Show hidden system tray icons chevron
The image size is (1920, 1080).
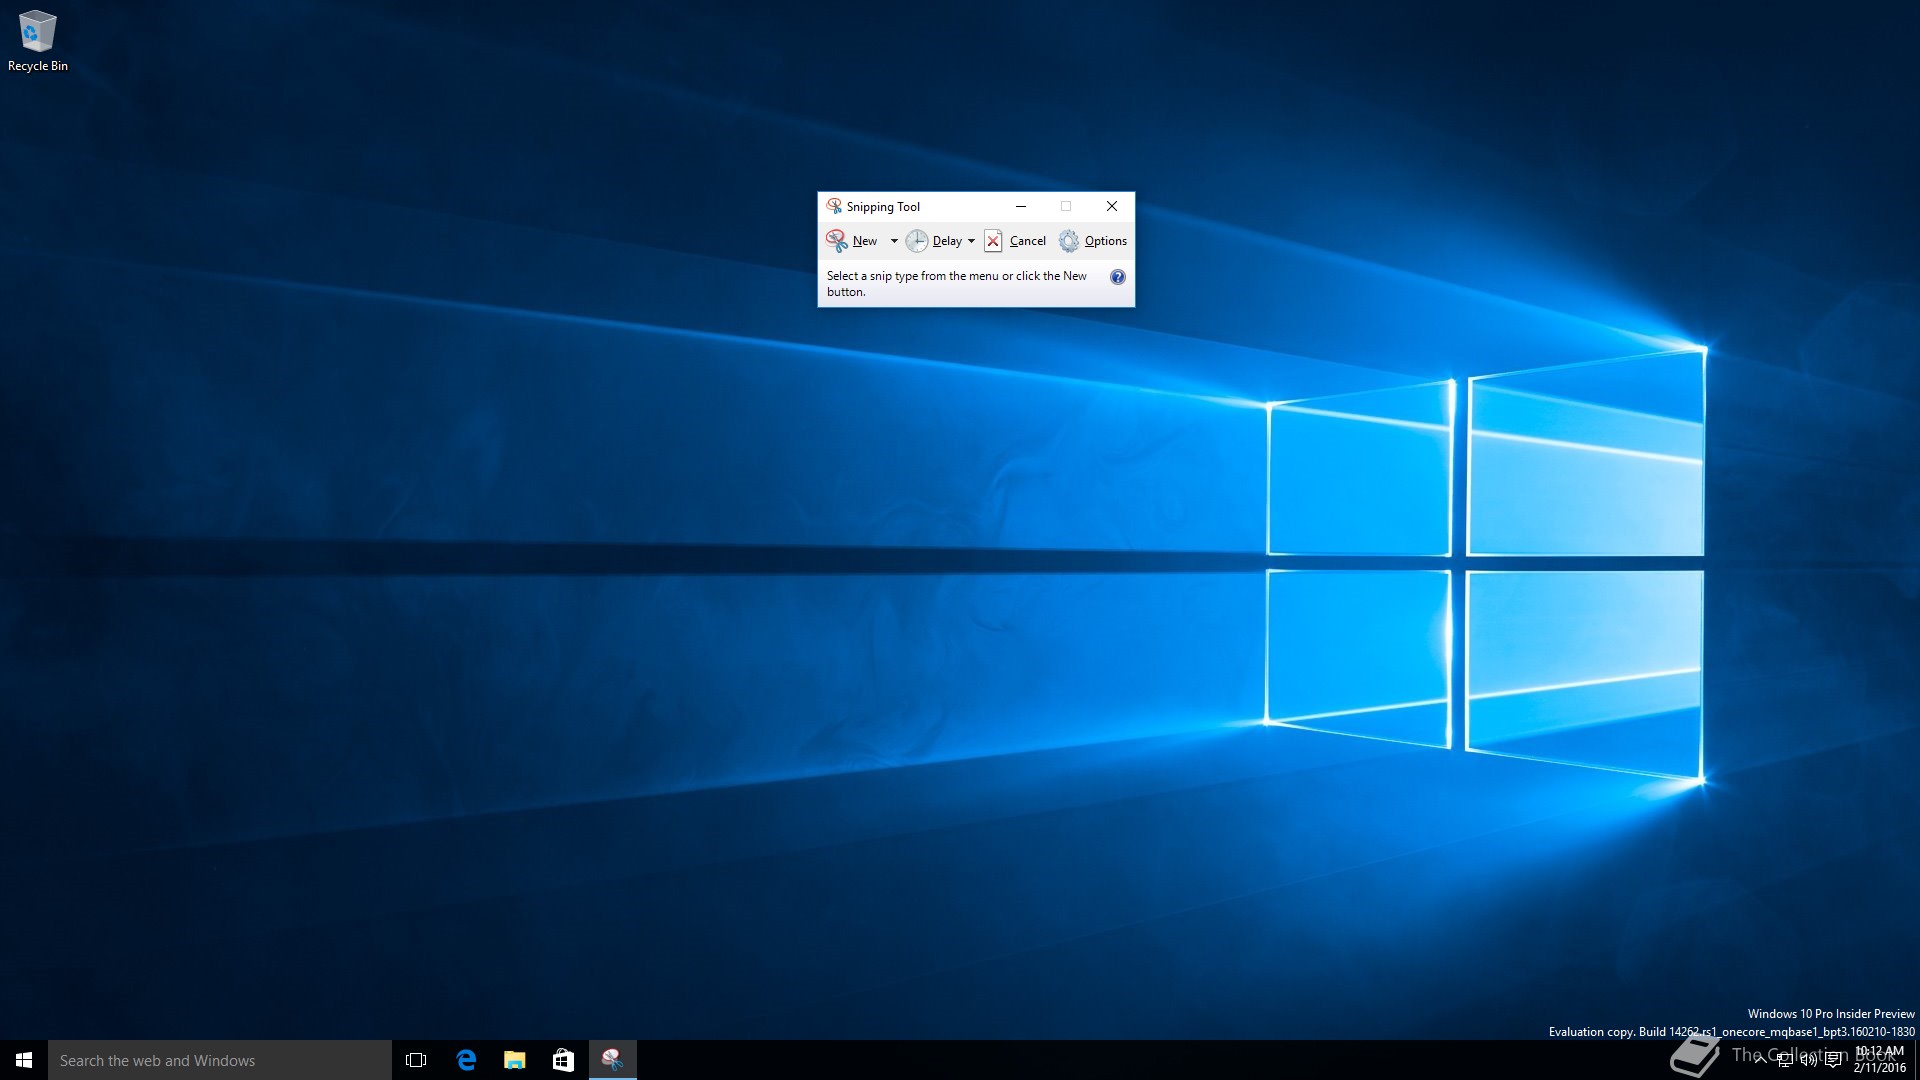pyautogui.click(x=1760, y=1060)
